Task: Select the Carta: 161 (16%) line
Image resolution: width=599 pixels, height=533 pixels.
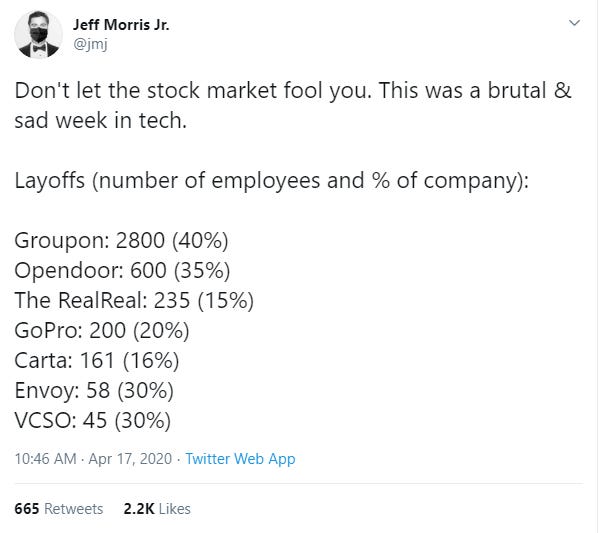Action: click(x=97, y=360)
